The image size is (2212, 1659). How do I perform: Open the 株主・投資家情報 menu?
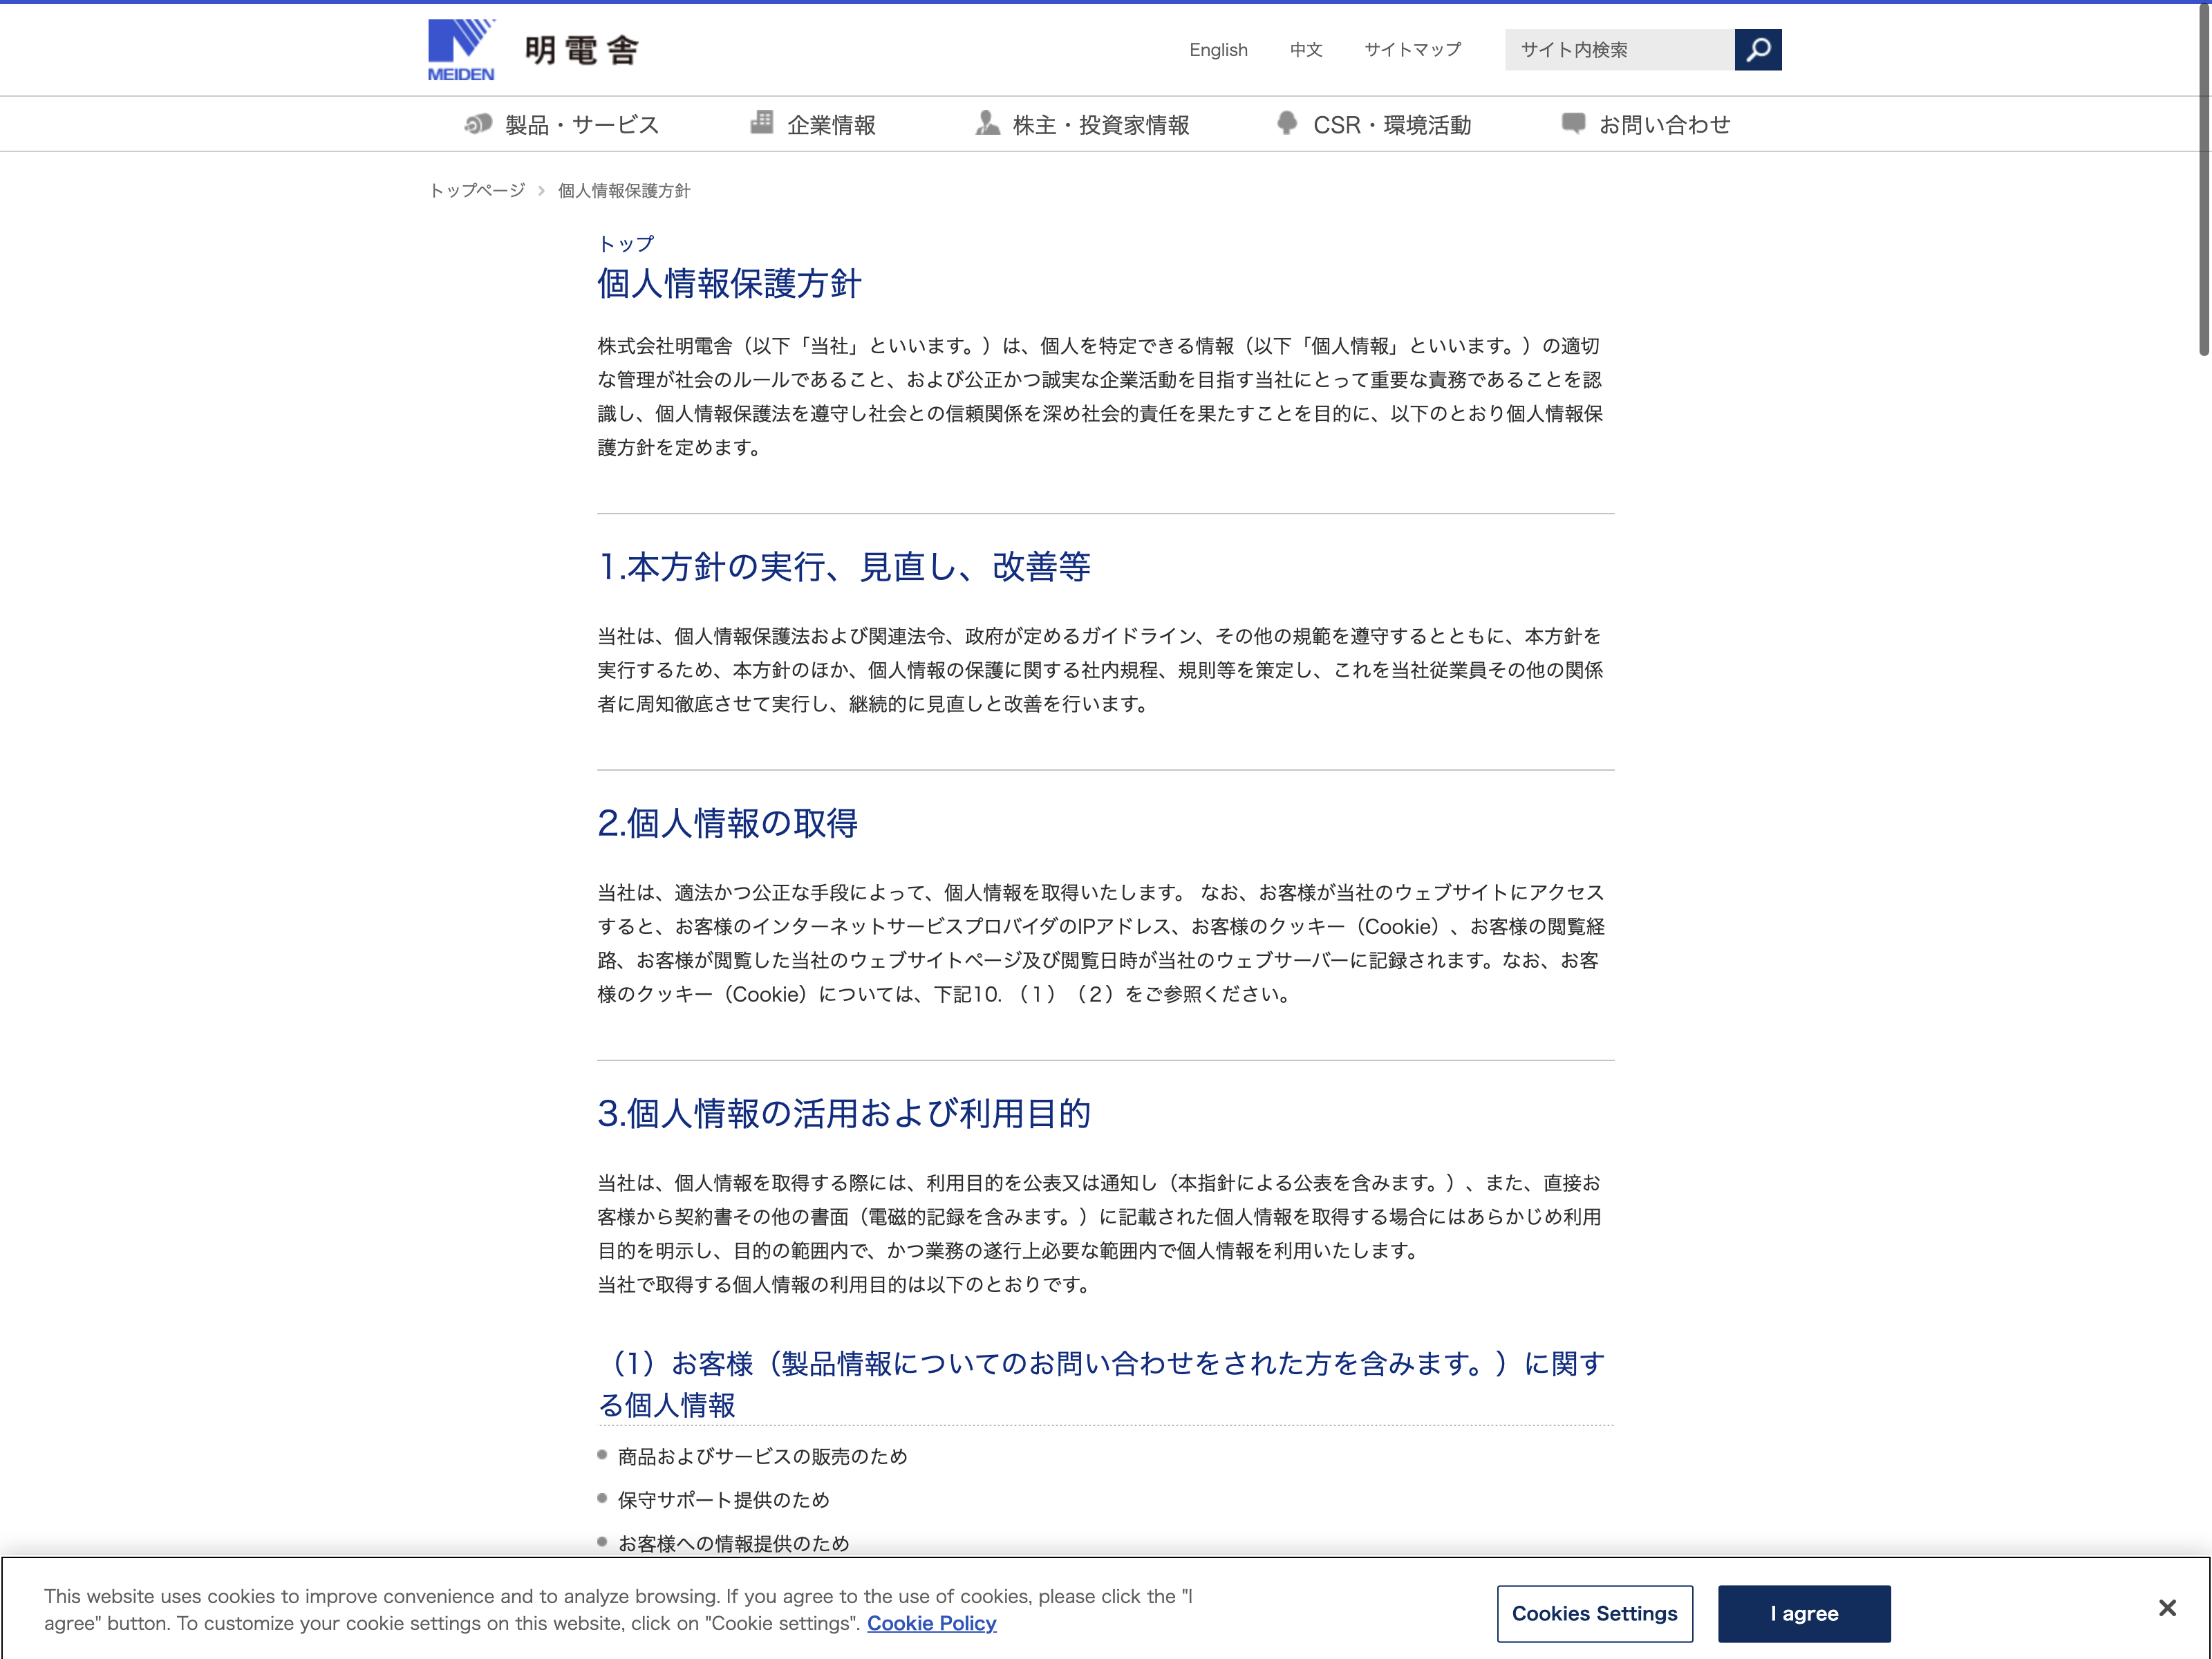point(1100,125)
